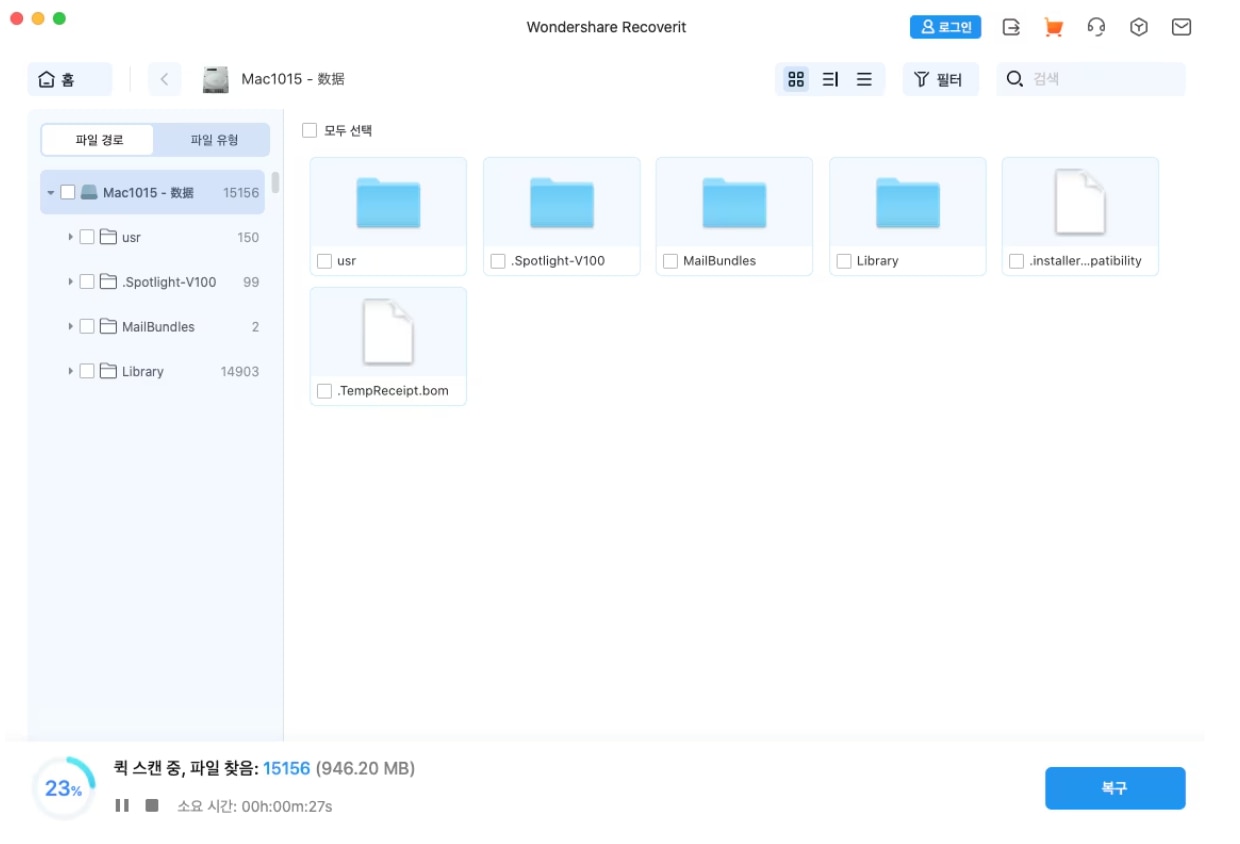The image size is (1240, 844).
Task: Switch to the 파일 유형 tab
Action: [x=214, y=140]
